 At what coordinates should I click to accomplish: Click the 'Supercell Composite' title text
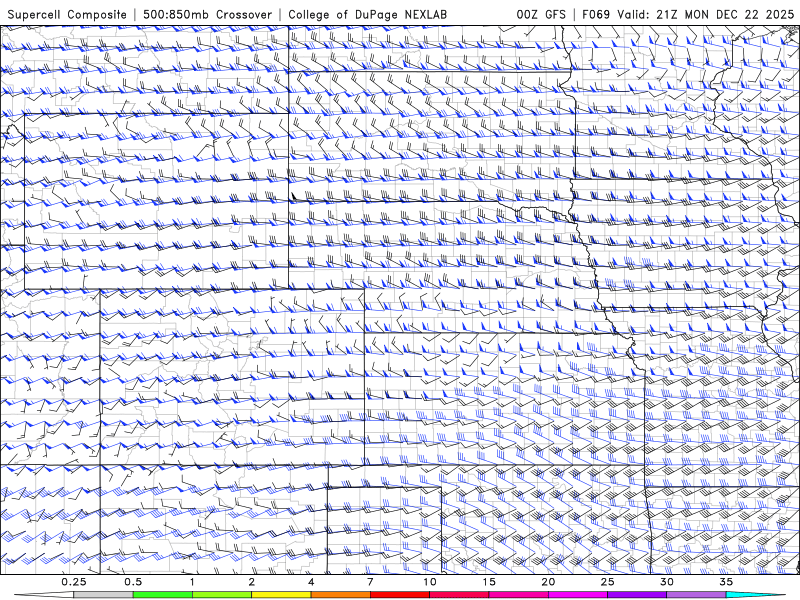point(67,14)
